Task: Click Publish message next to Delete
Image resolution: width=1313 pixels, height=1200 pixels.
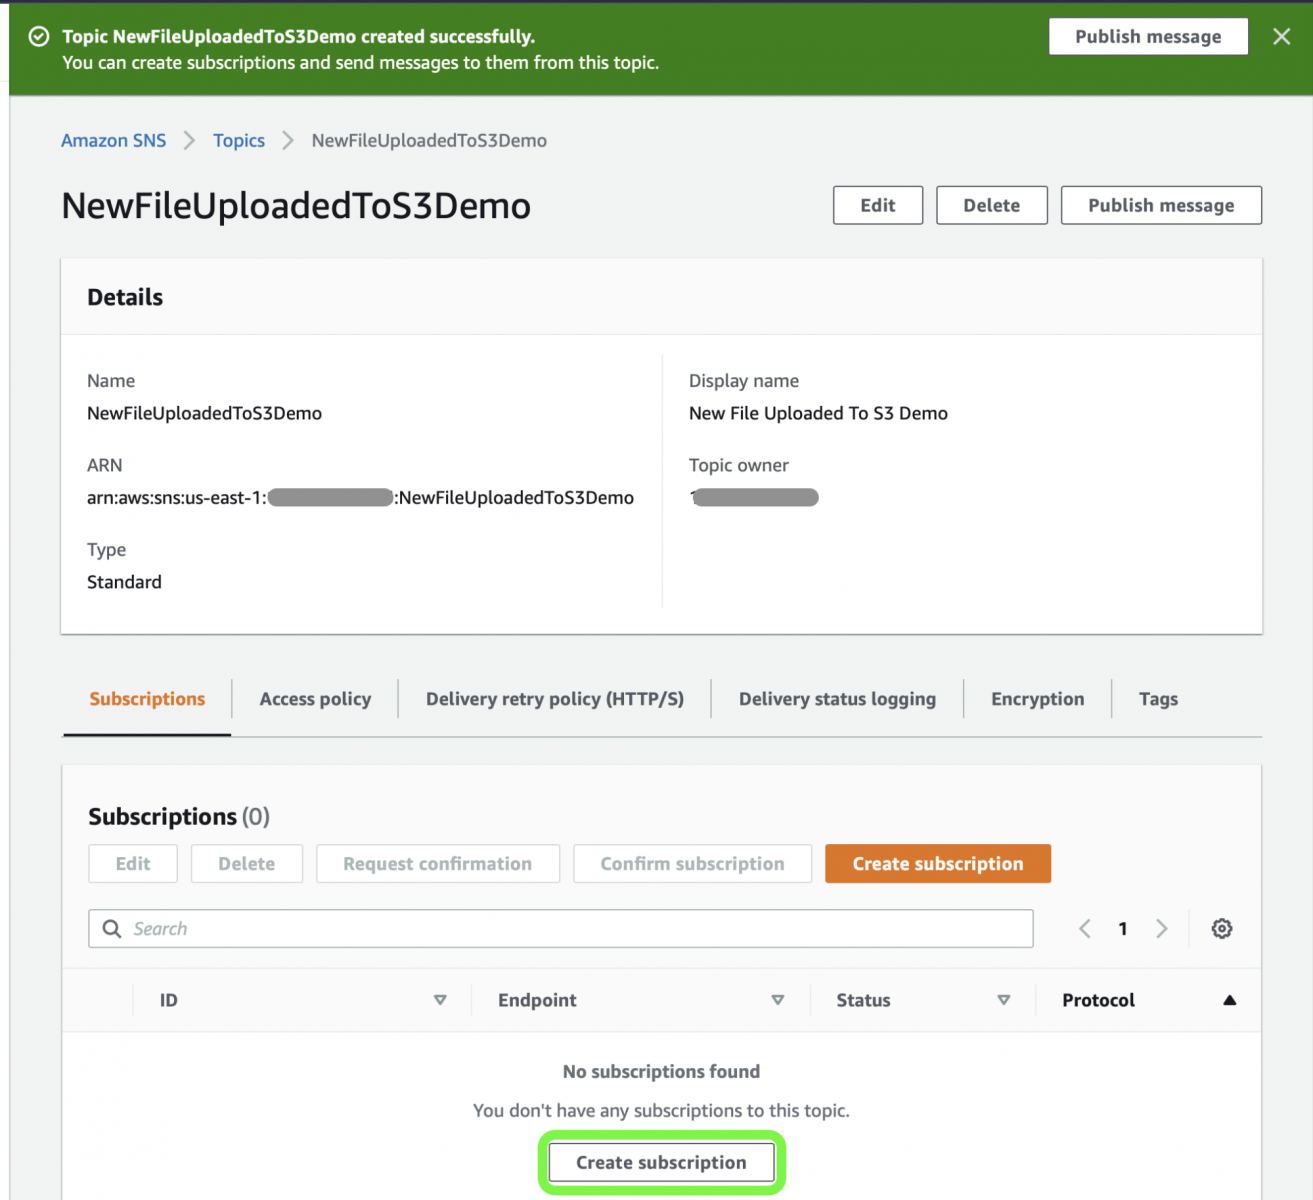Action: (x=1161, y=205)
